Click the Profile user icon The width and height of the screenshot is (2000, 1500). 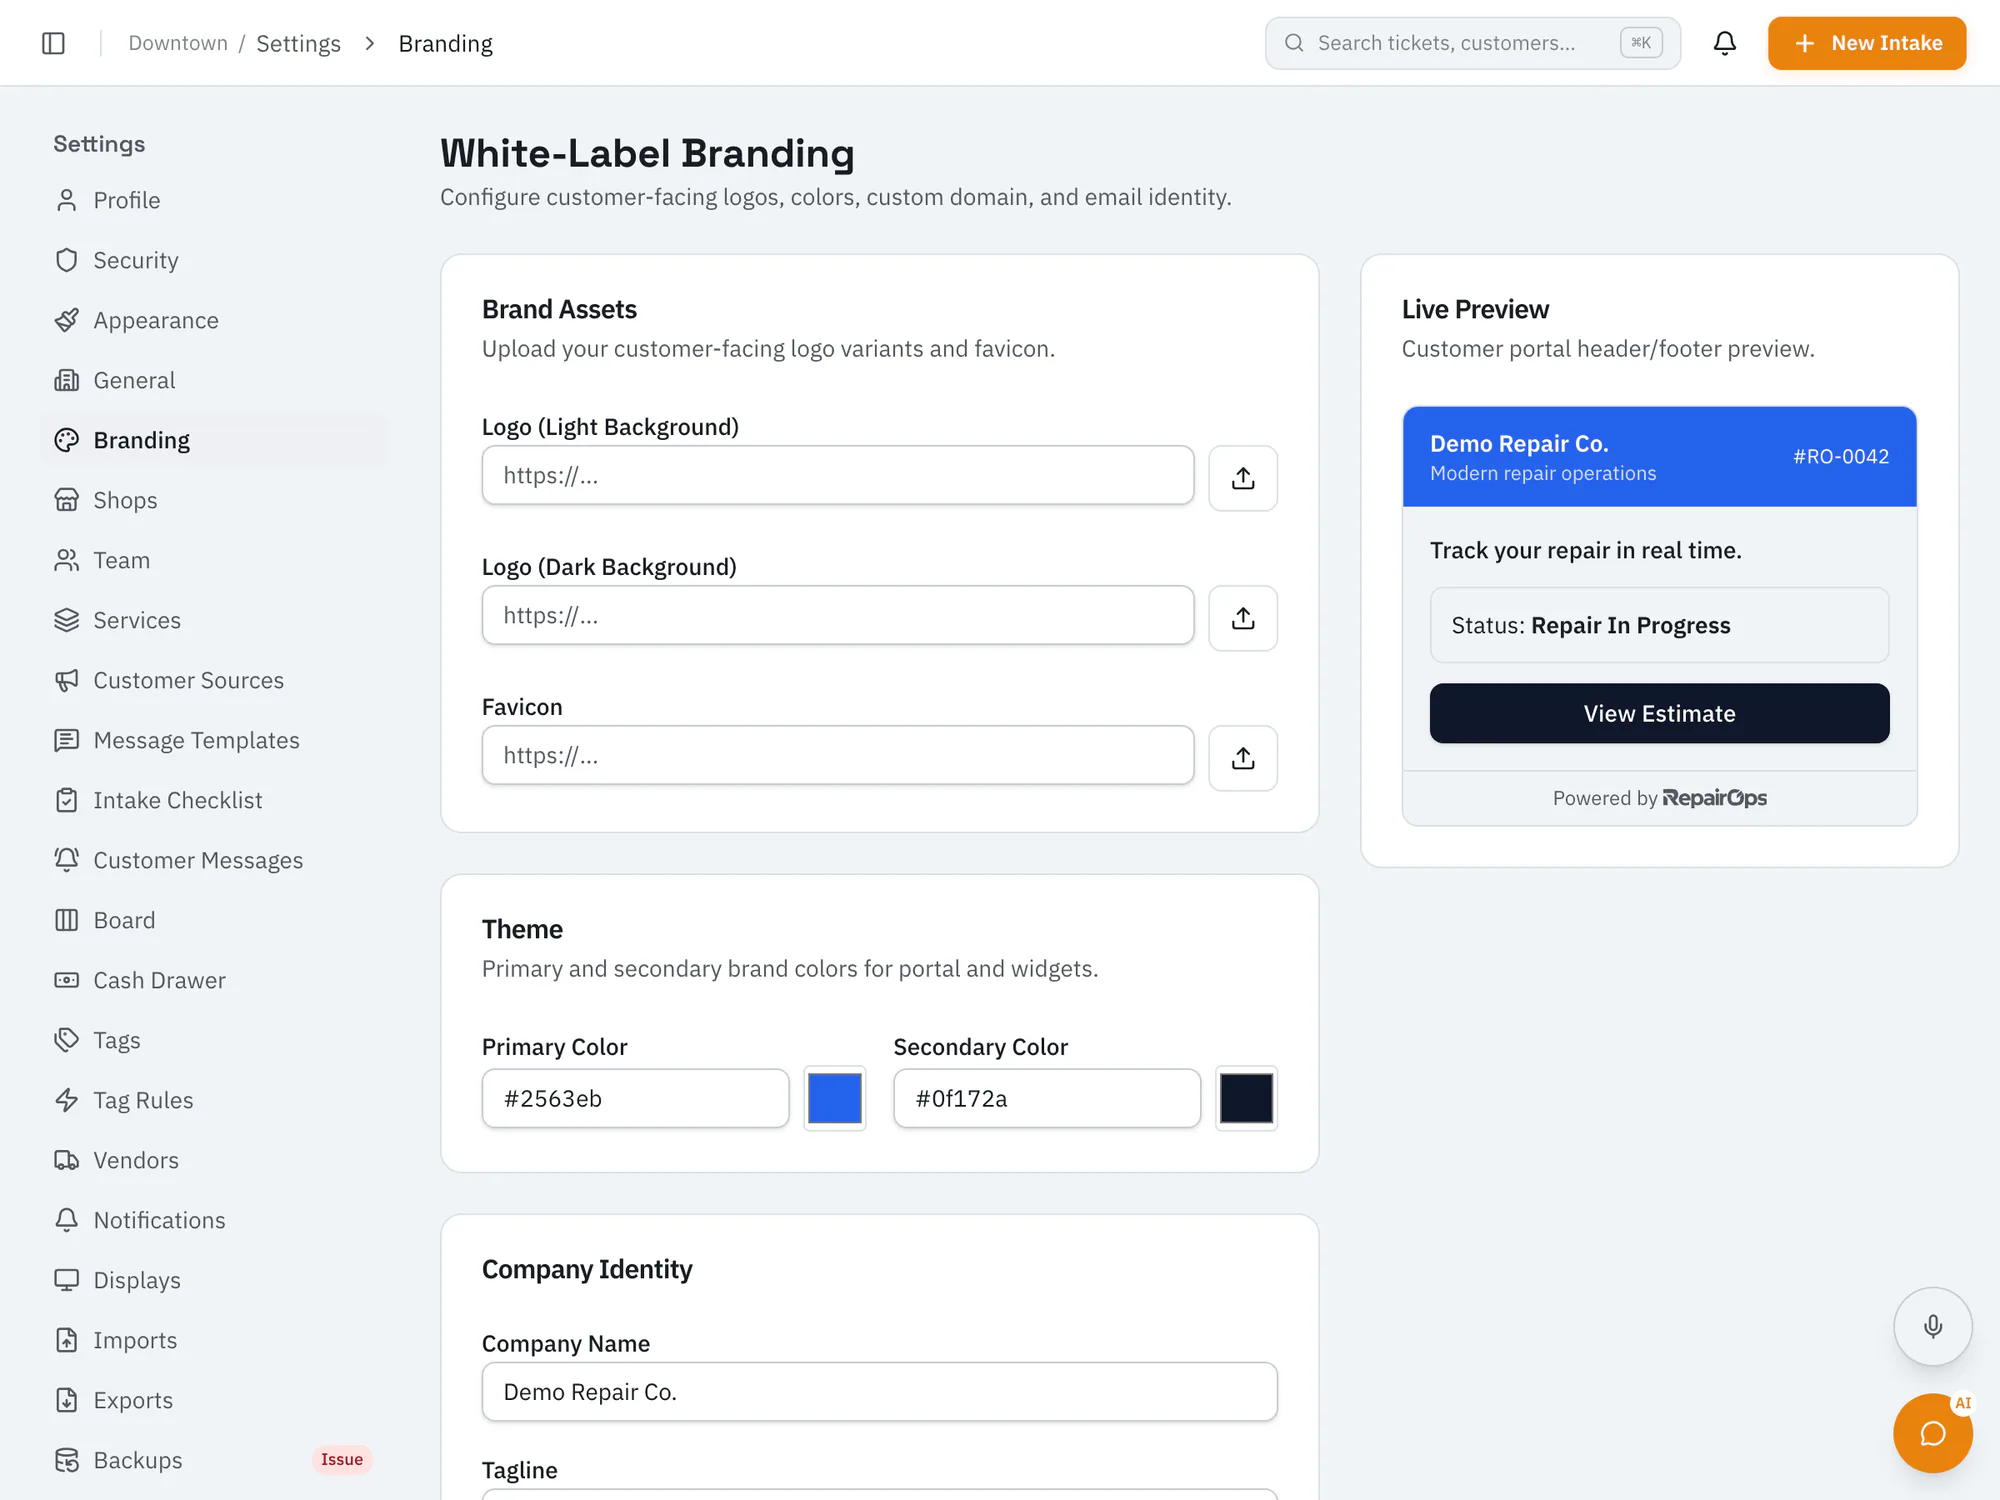(67, 200)
